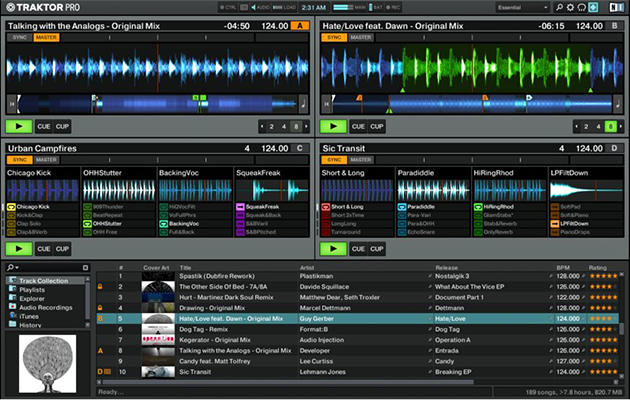Select loop size 8 on Deck B

tap(611, 127)
